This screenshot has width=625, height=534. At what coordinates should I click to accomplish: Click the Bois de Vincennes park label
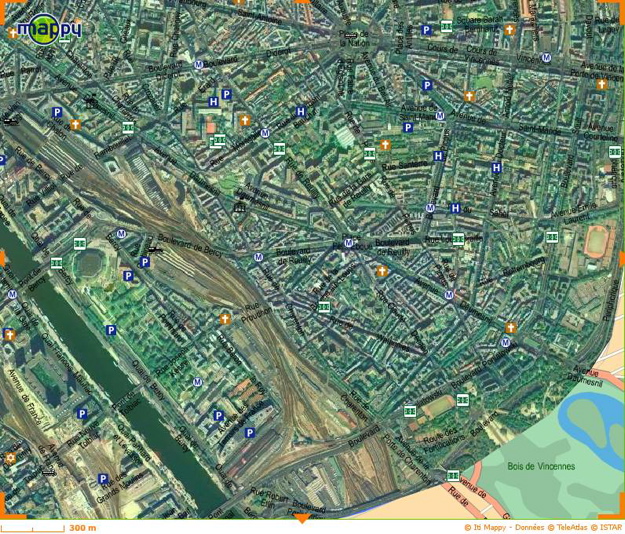[541, 466]
